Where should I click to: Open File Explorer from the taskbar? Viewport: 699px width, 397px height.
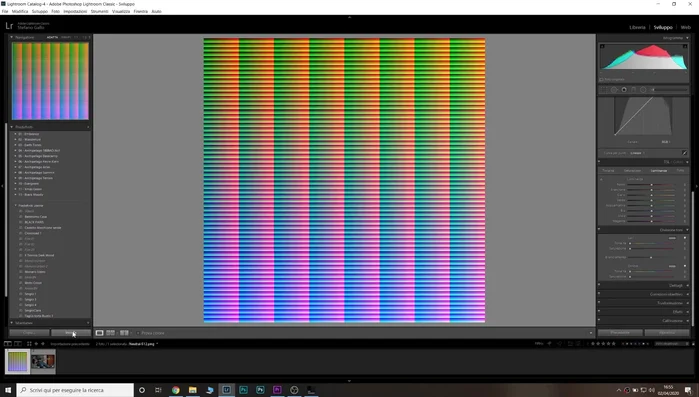point(193,390)
